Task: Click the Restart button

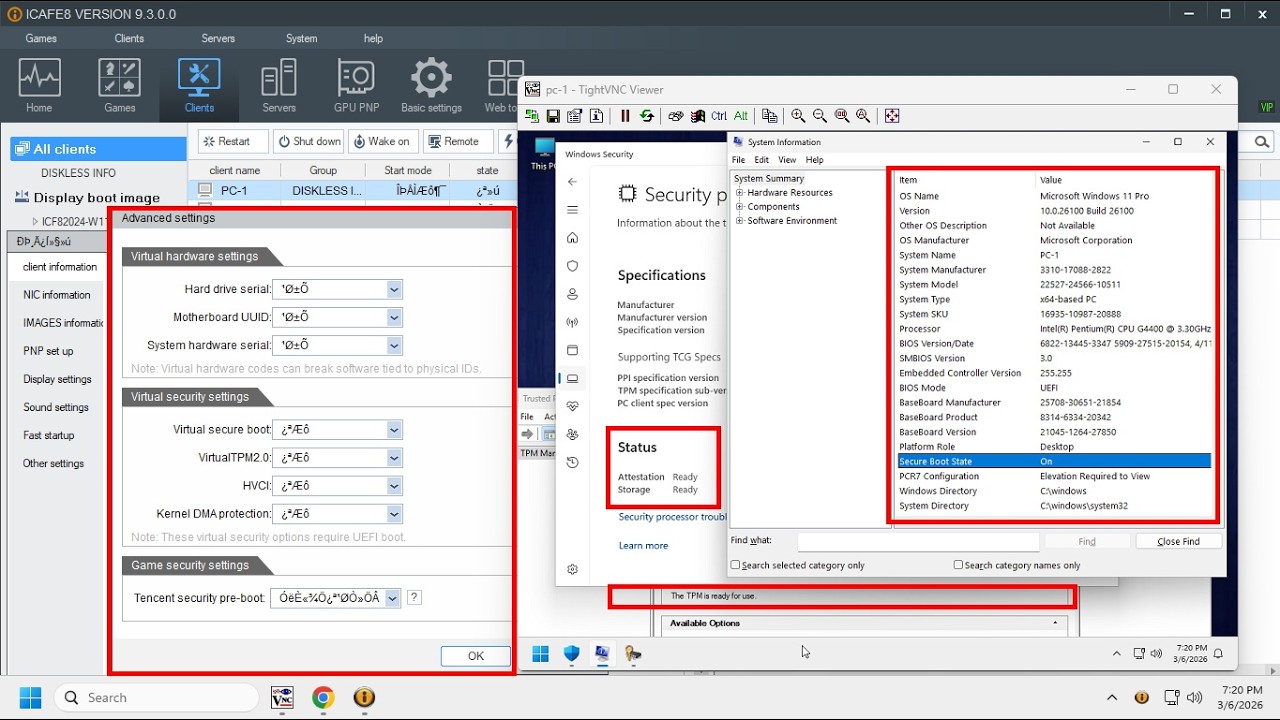Action: click(233, 141)
